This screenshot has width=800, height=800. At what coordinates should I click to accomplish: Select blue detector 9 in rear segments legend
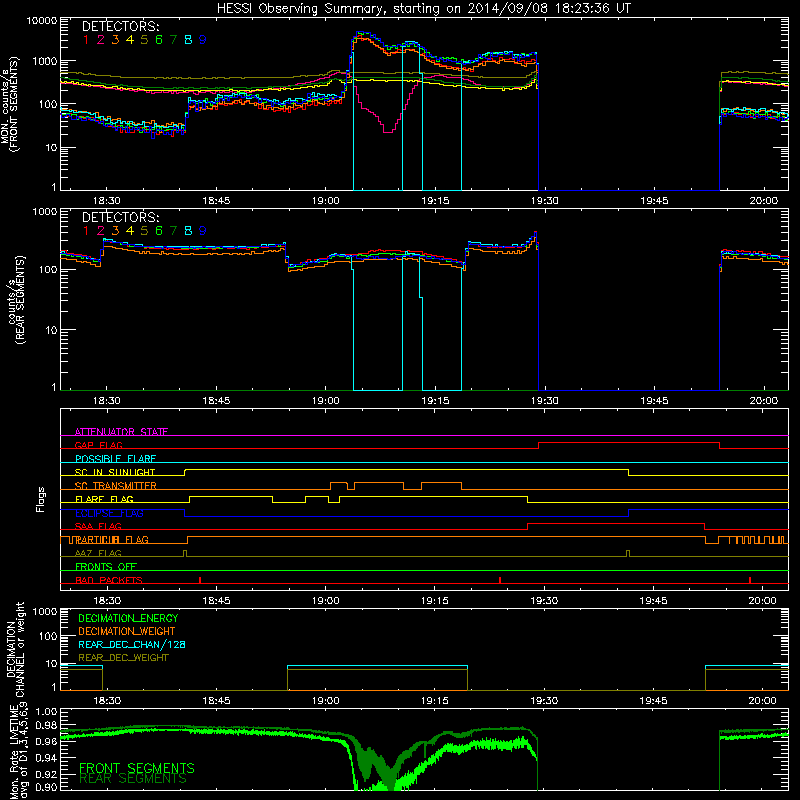coord(203,231)
